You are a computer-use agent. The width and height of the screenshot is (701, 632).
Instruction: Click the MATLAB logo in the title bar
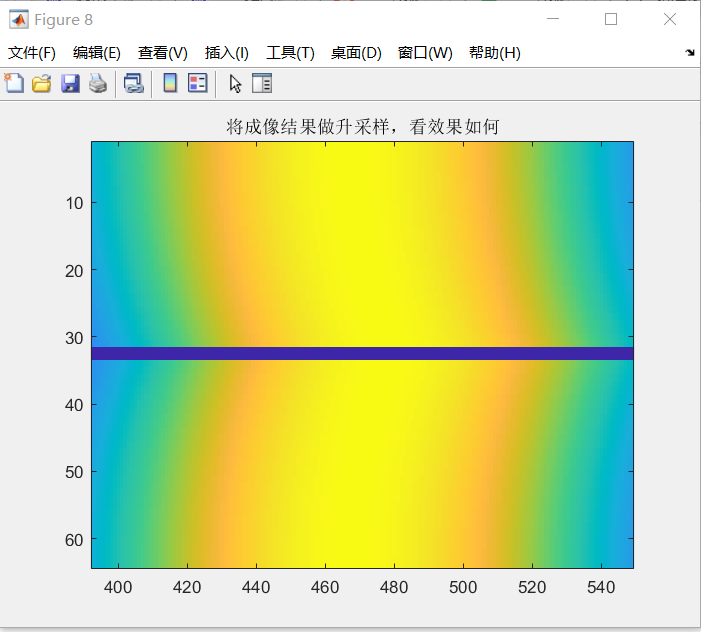(18, 19)
